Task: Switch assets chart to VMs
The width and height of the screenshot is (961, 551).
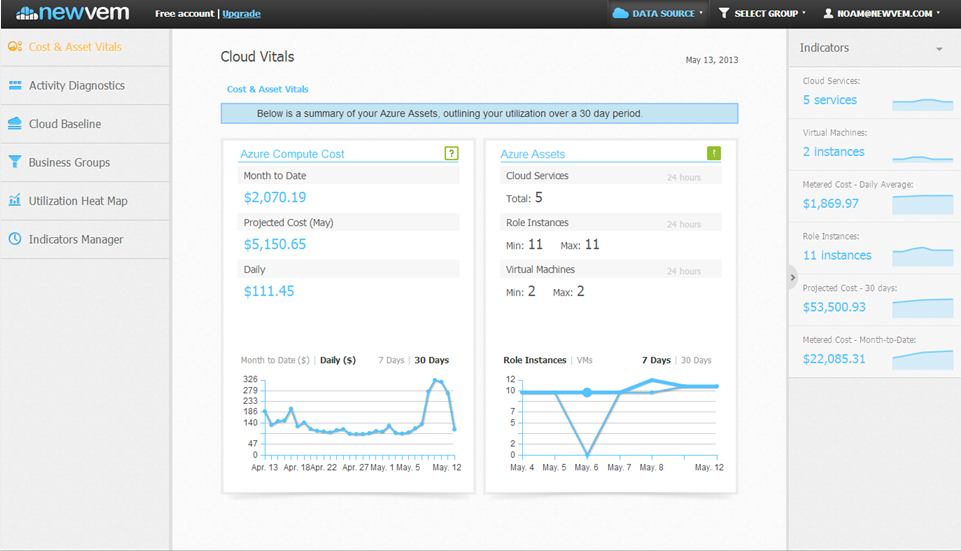Action: point(585,360)
